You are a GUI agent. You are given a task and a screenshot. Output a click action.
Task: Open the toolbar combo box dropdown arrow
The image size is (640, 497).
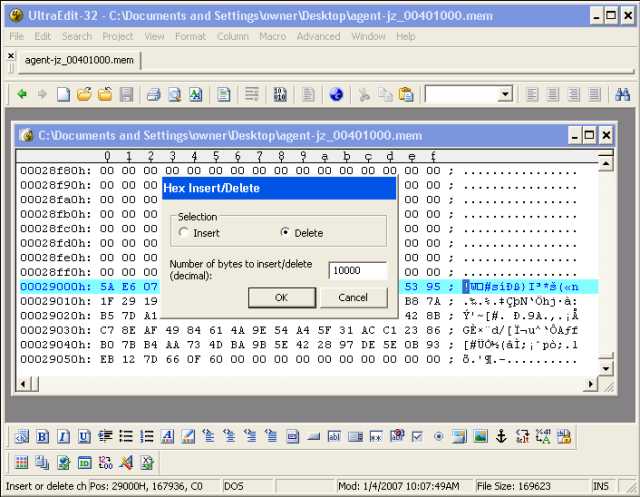(505, 94)
